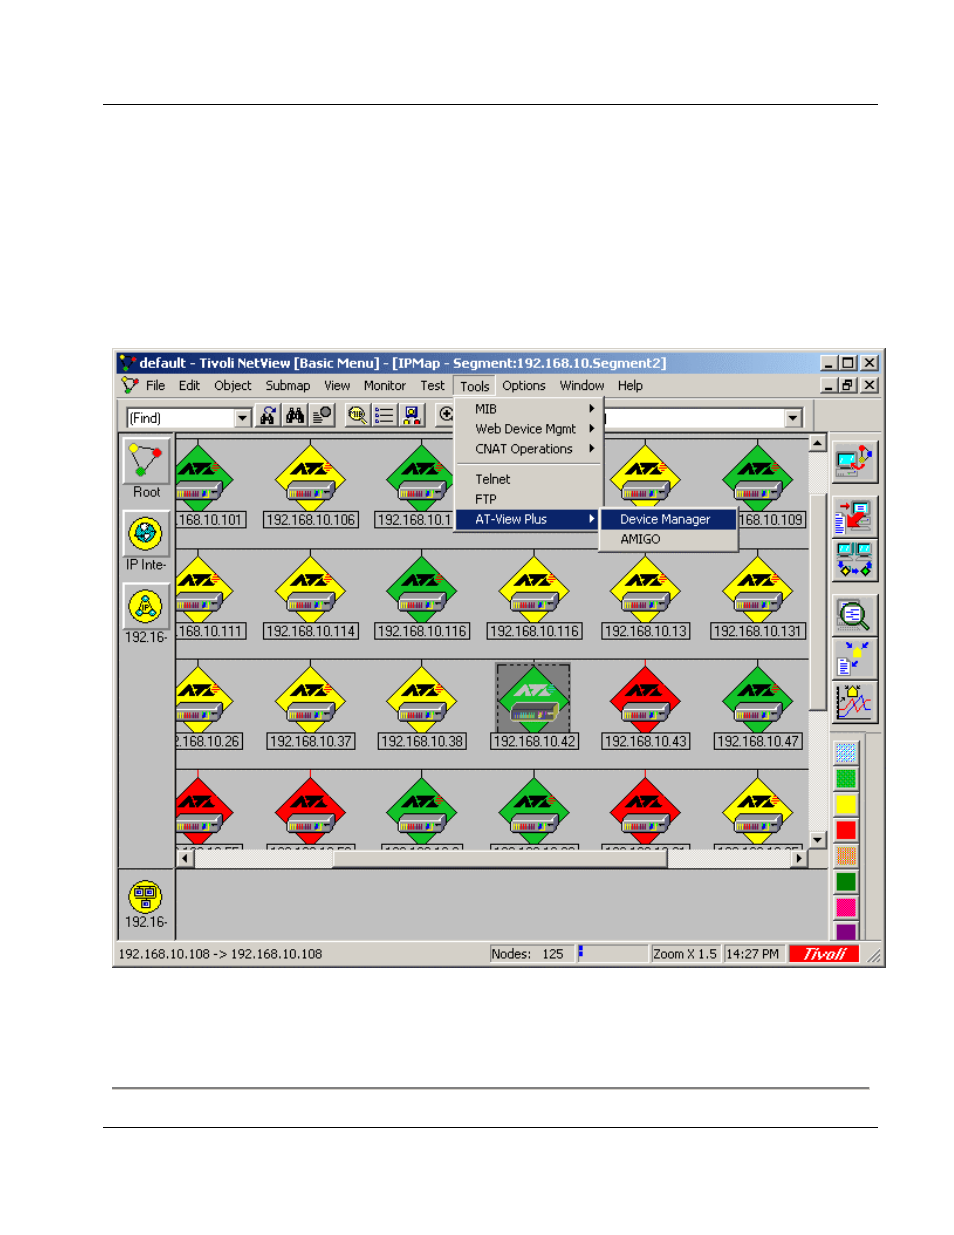Select AT-View Plus menu entry
This screenshot has height=1235, width=954.
[x=529, y=519]
